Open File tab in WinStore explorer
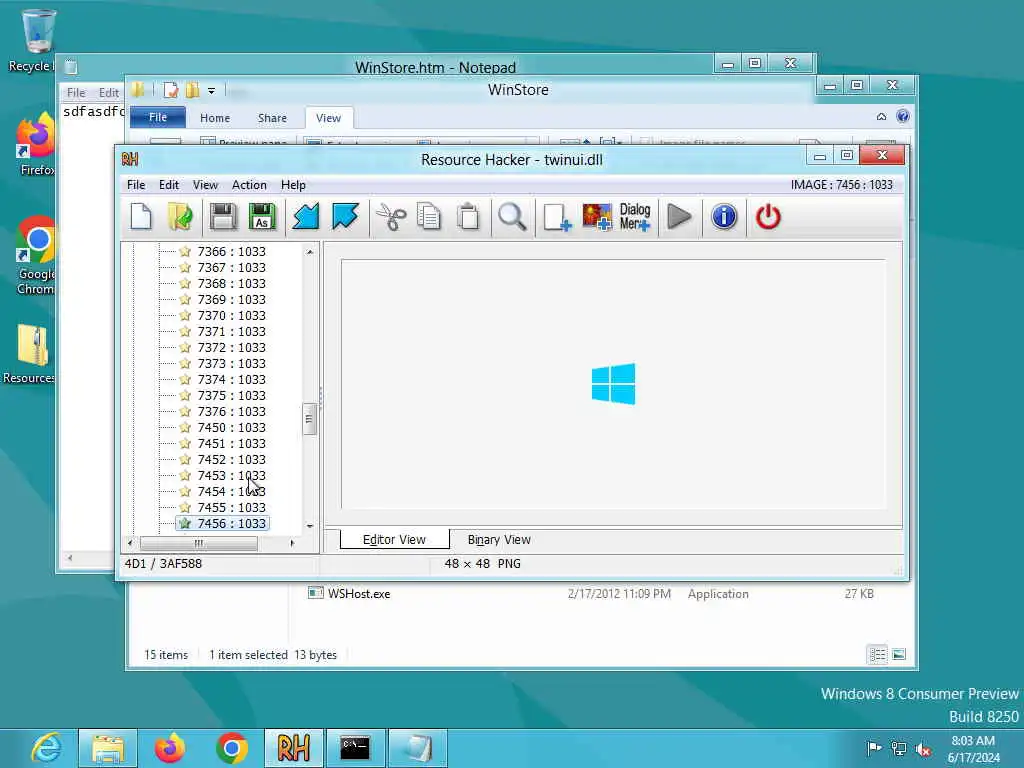The height and width of the screenshot is (768, 1024). click(157, 118)
